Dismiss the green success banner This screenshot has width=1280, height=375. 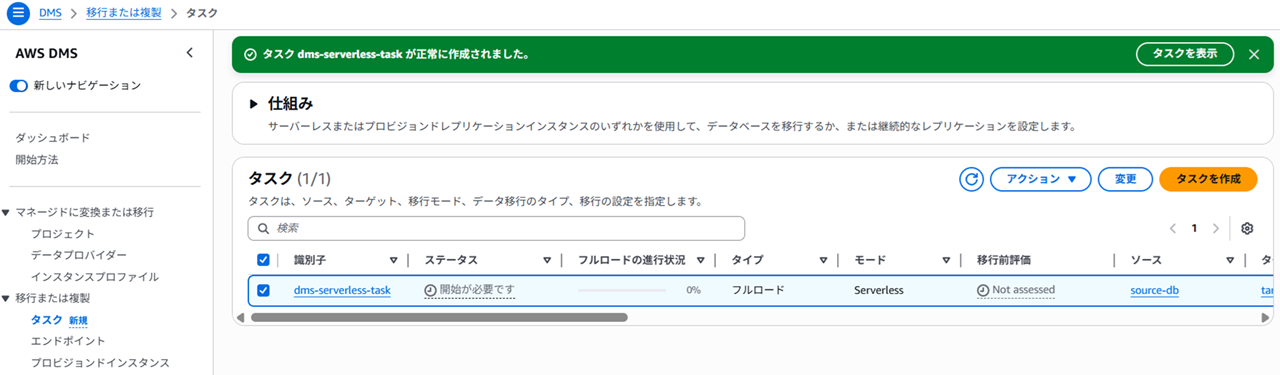click(x=1253, y=54)
